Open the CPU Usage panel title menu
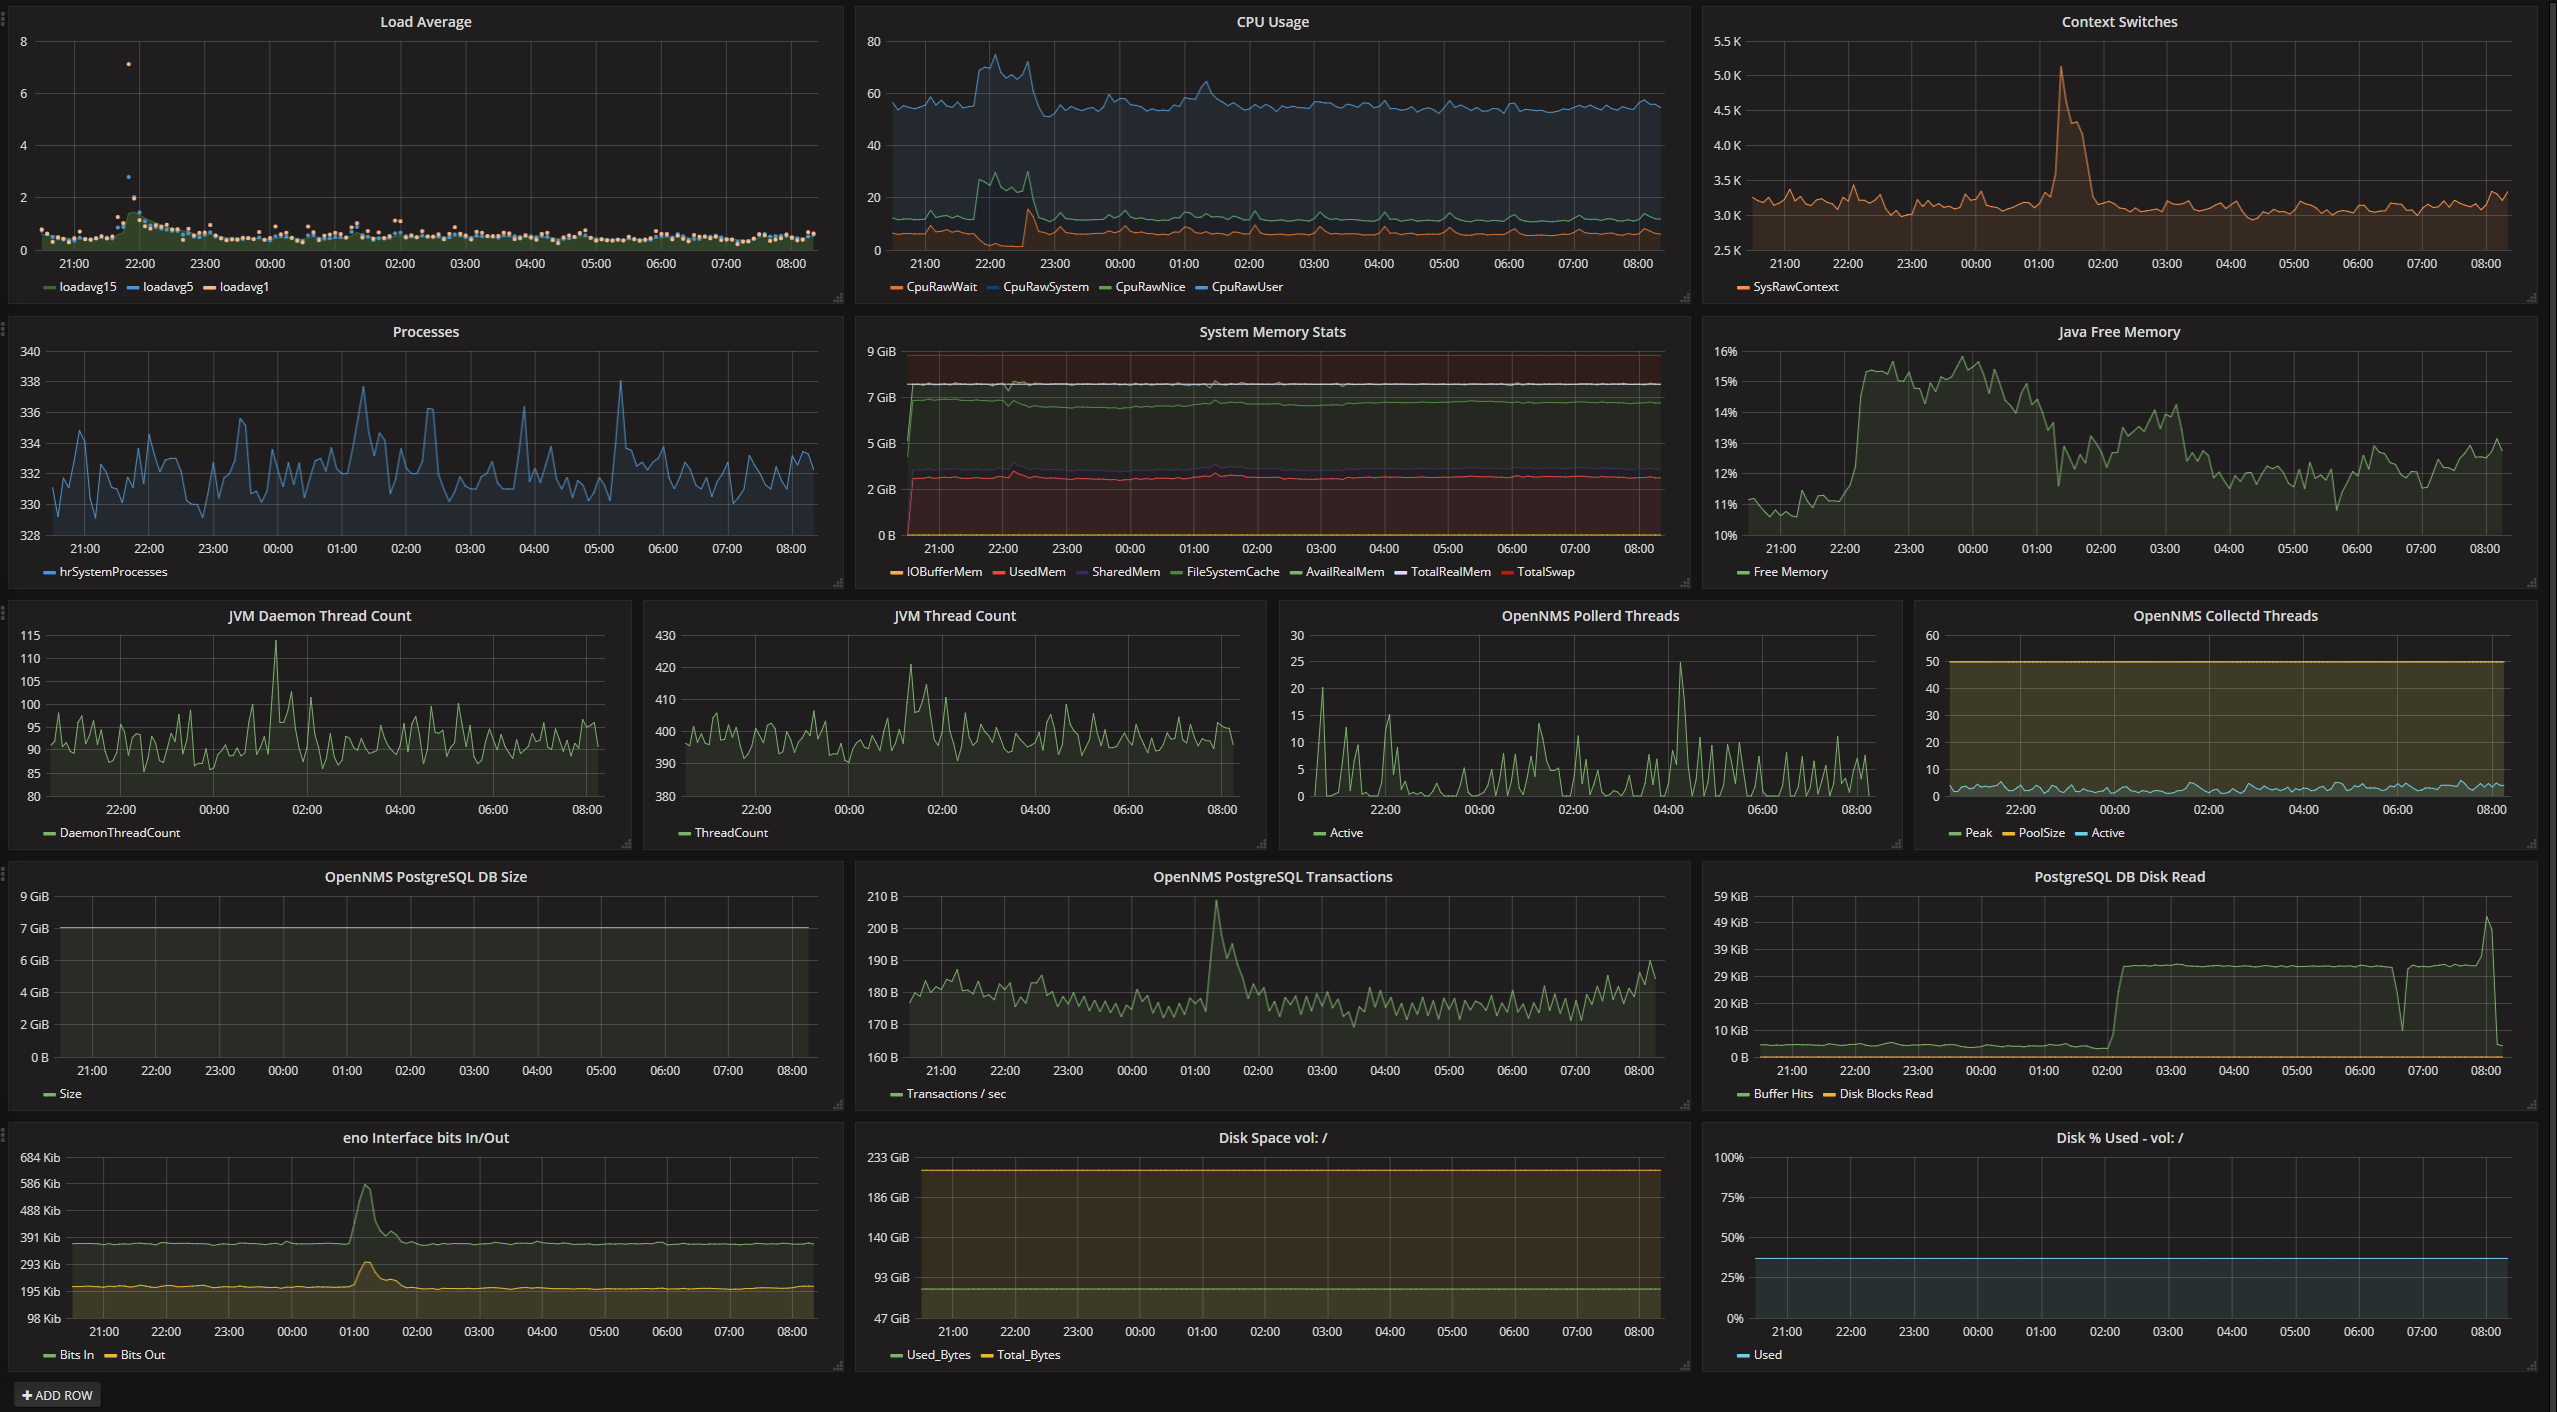Image resolution: width=2557 pixels, height=1412 pixels. point(1273,22)
